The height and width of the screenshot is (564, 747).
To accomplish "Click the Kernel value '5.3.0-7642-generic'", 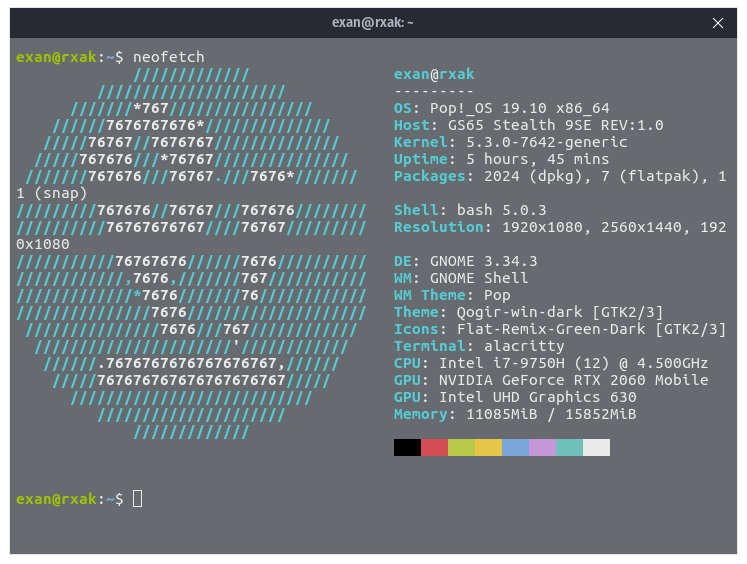I will click(x=546, y=142).
